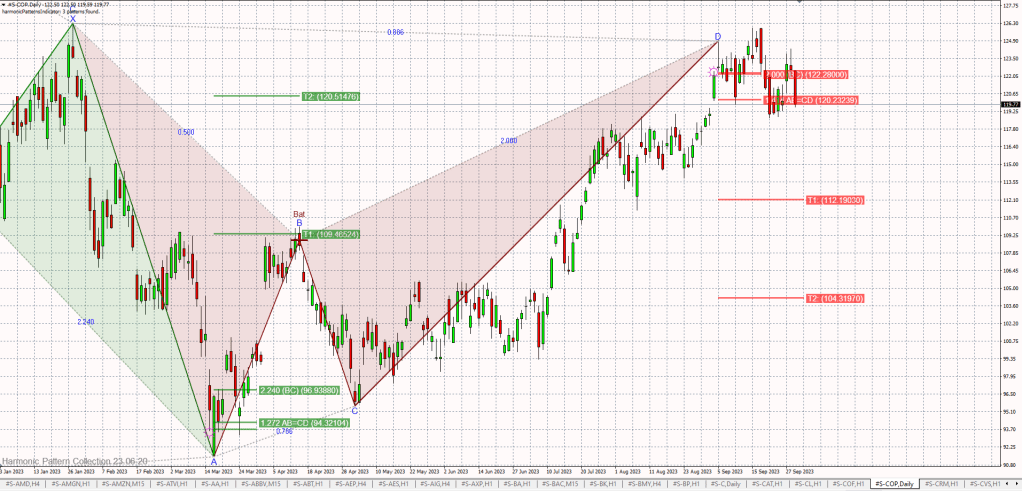Switch to the #S-AMD,H4 chart tab
This screenshot has height=491, width=1022.
pyautogui.click(x=21, y=484)
